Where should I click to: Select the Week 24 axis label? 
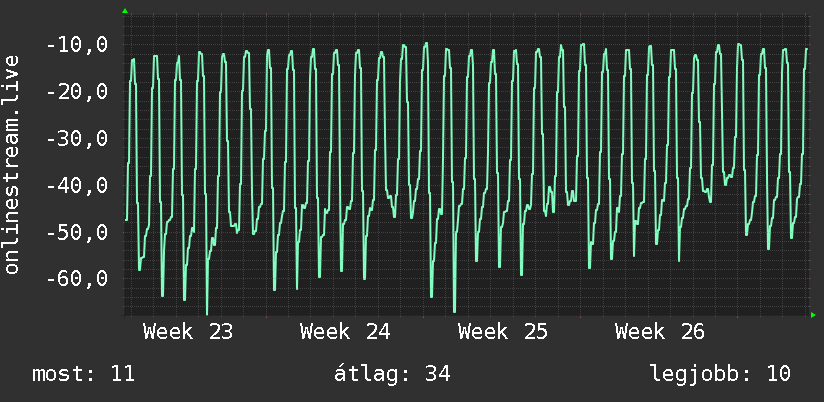345,332
